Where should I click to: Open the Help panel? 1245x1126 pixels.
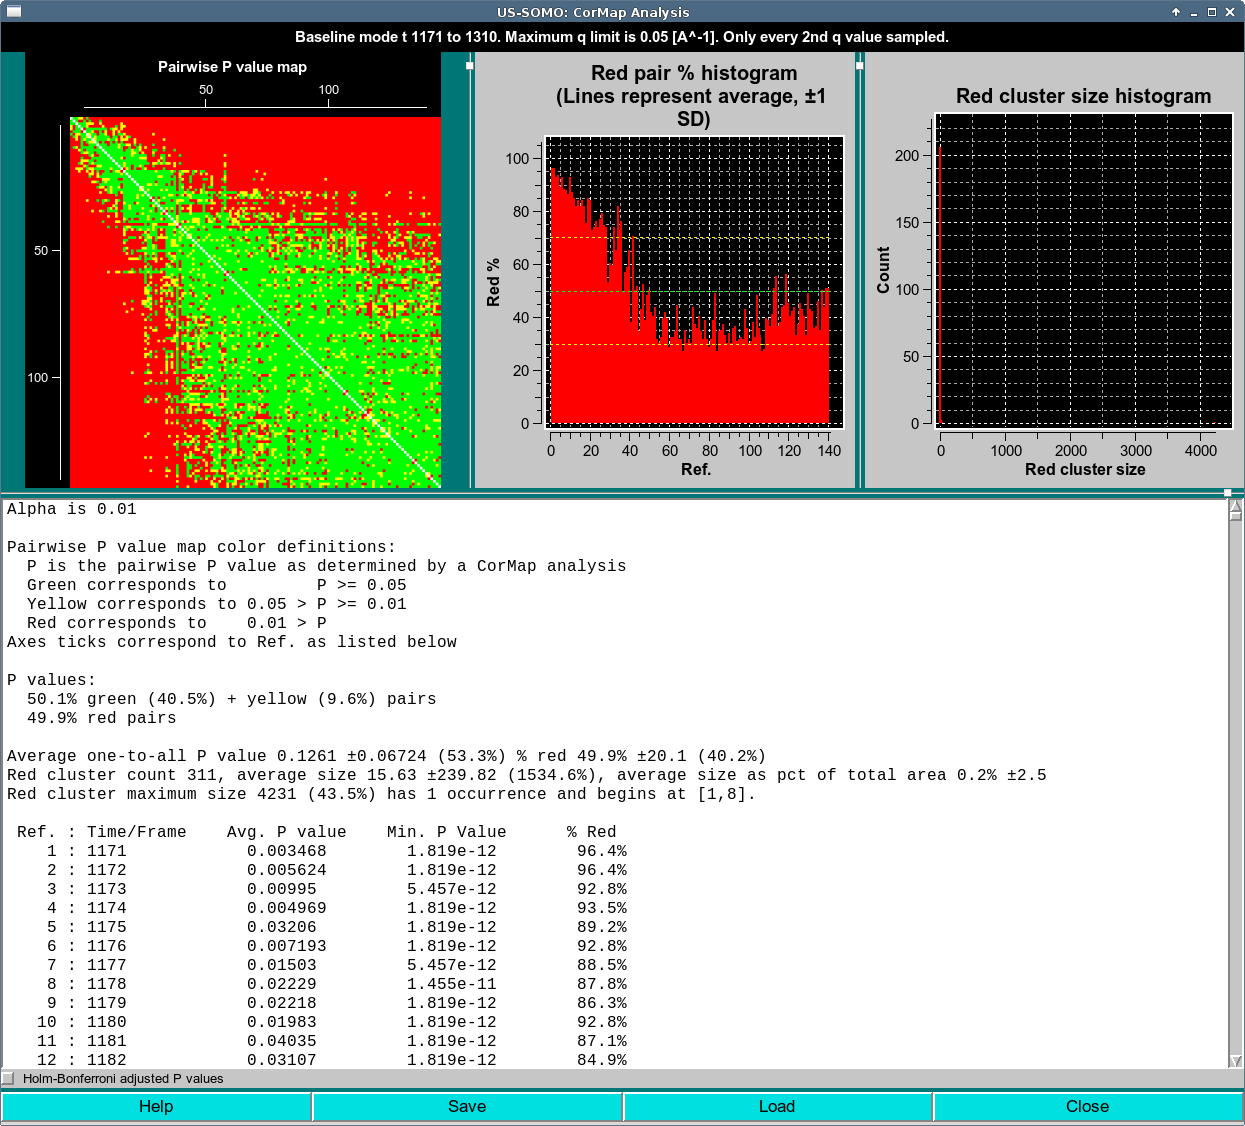[x=156, y=1106]
